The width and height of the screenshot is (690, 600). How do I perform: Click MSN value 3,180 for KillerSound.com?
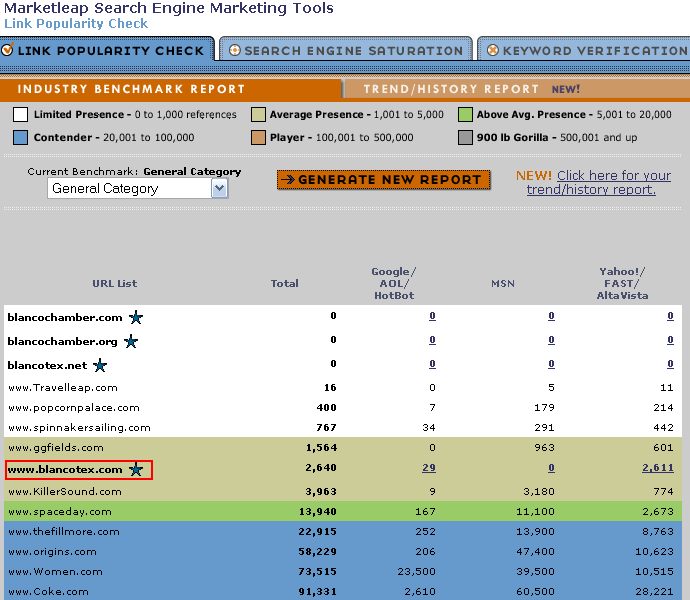point(539,491)
